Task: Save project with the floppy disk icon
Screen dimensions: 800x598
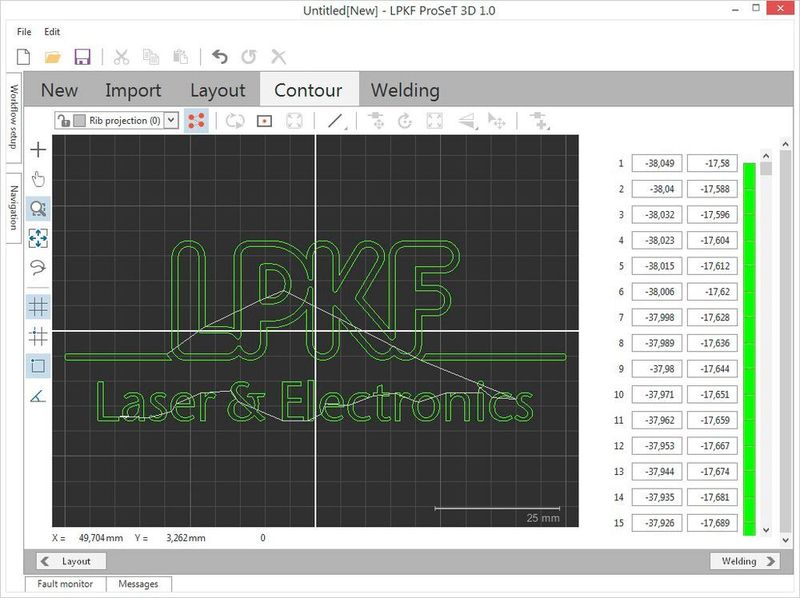Action: pyautogui.click(x=82, y=57)
